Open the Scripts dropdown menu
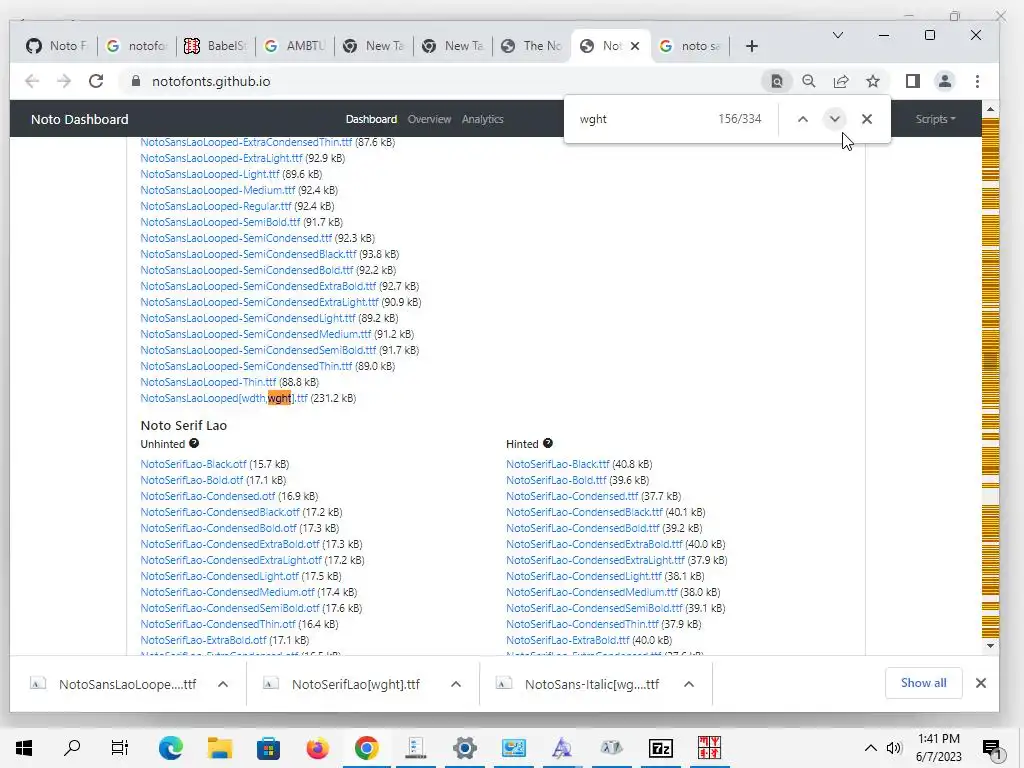The image size is (1024, 768). tap(935, 119)
